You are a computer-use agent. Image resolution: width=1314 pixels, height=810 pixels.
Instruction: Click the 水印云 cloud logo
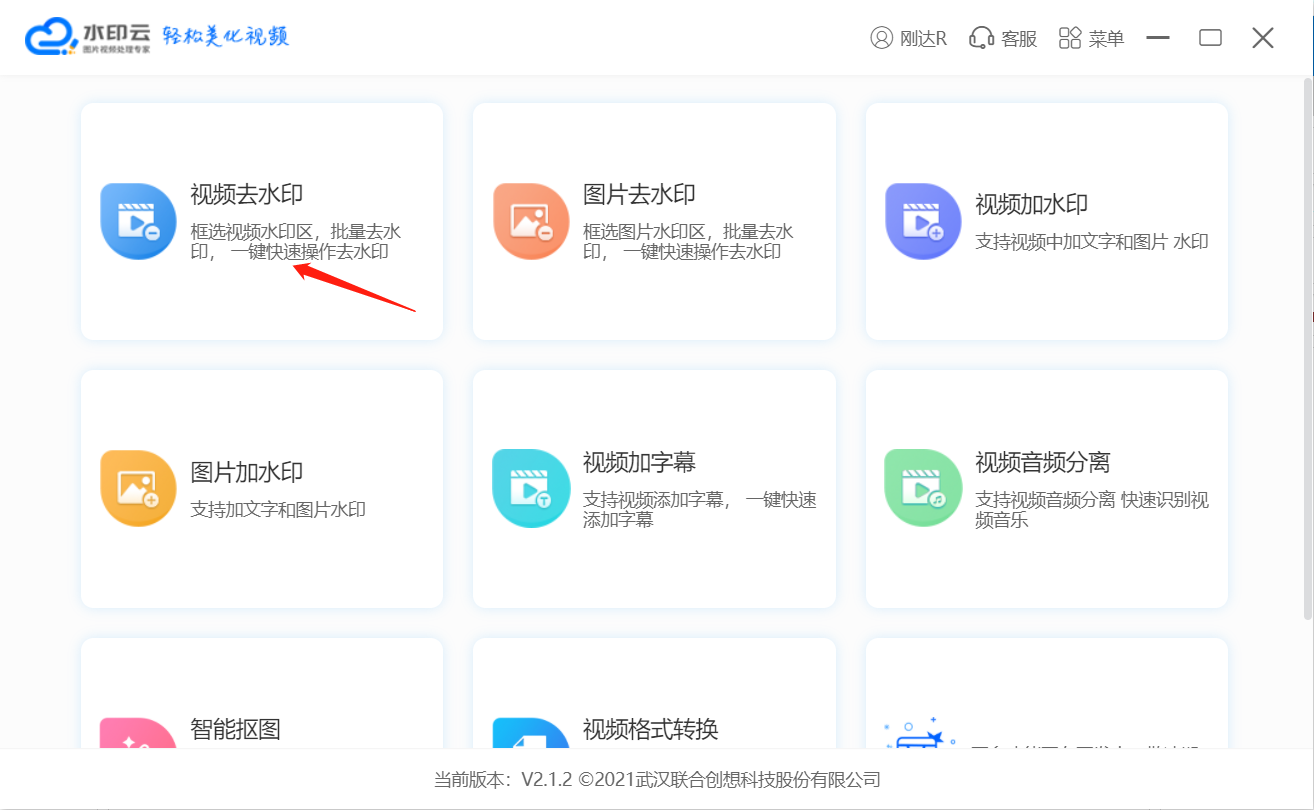pos(52,38)
